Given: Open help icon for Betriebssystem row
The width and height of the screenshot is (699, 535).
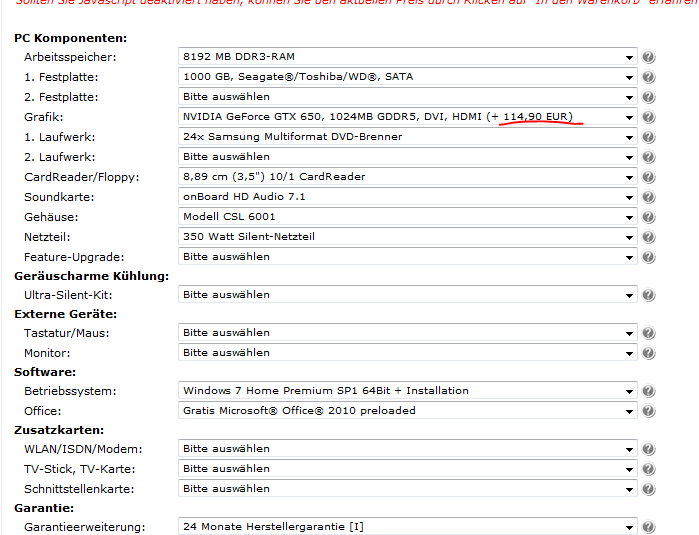Looking at the screenshot, I should [649, 391].
